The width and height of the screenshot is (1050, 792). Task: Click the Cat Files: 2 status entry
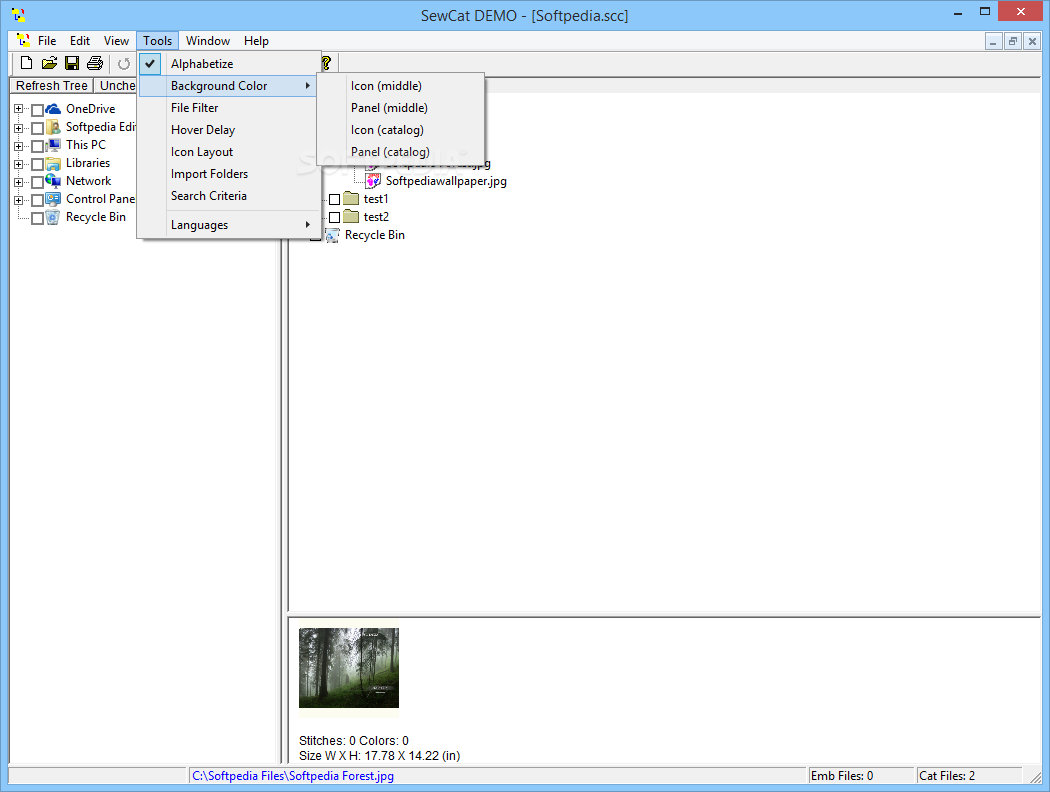968,776
